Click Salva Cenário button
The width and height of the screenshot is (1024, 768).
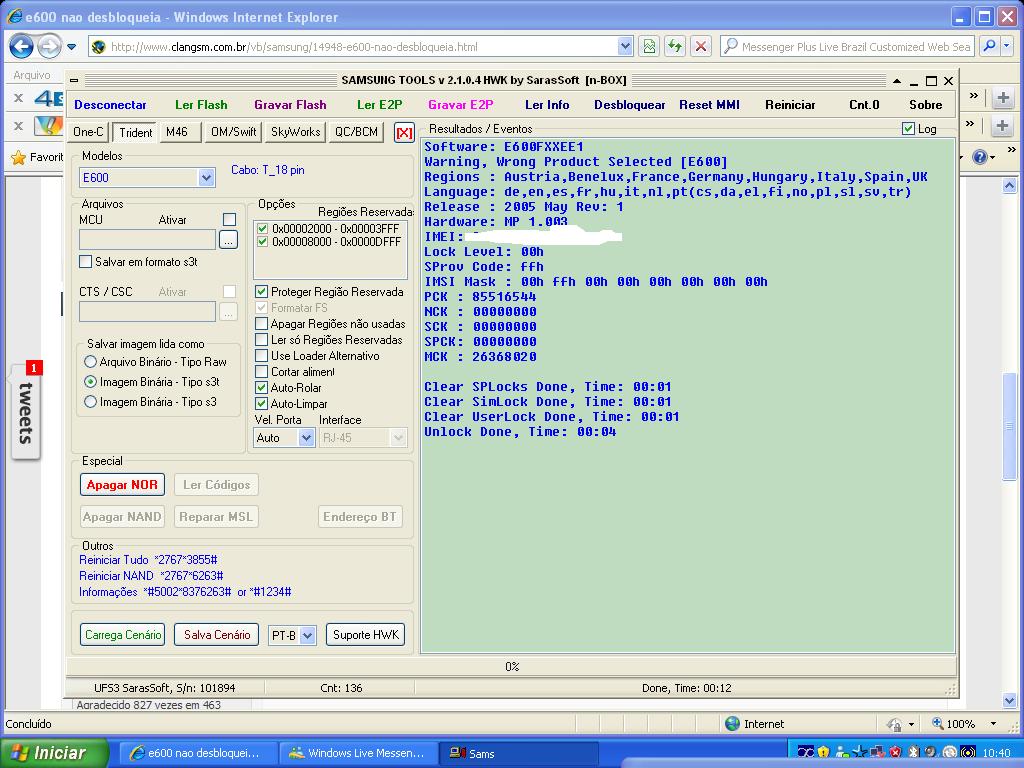click(217, 635)
